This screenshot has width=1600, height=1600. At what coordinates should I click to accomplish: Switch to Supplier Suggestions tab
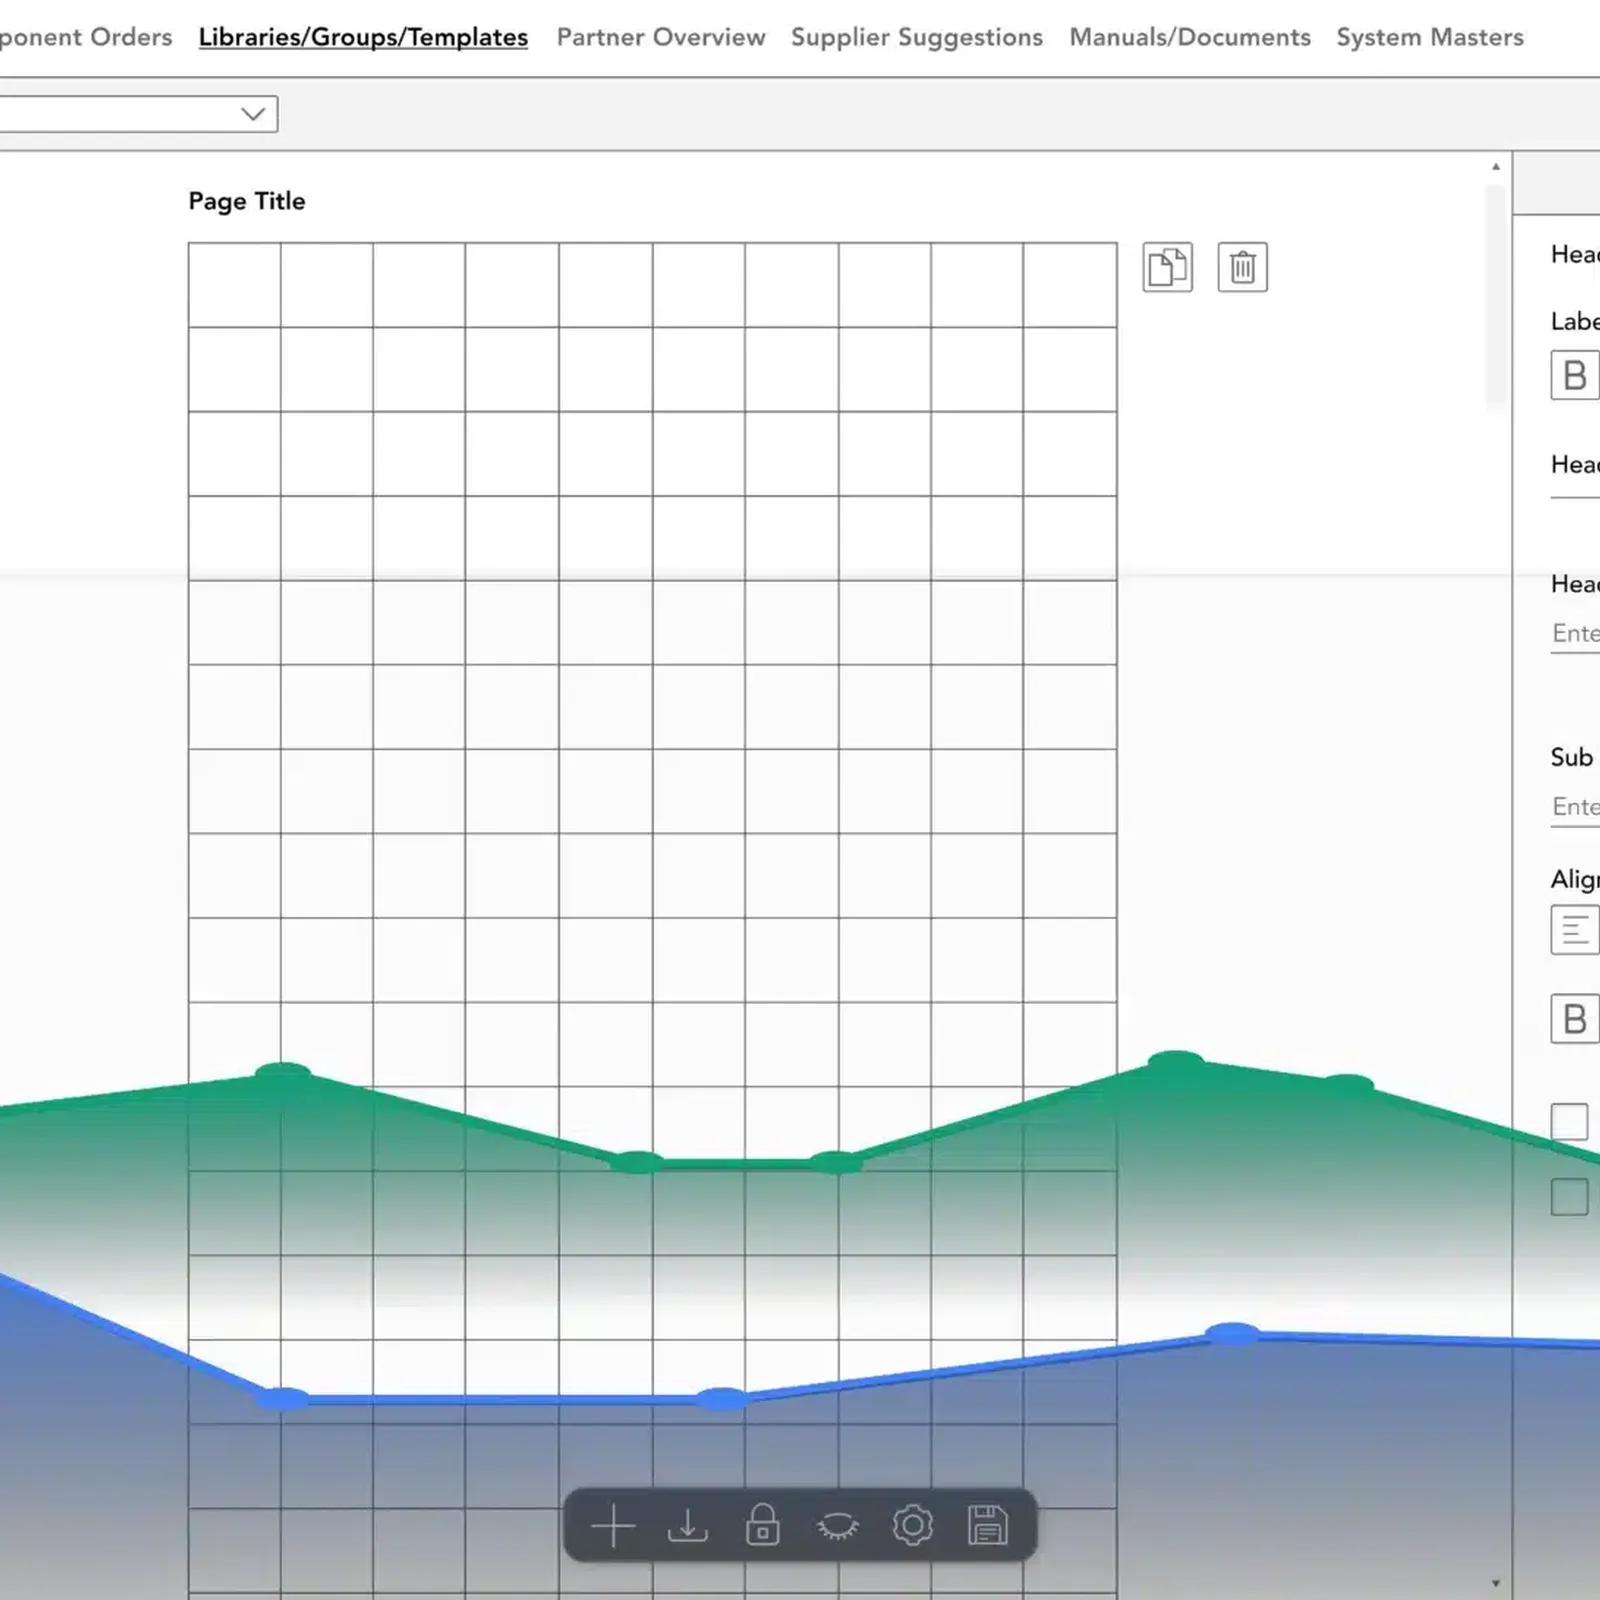pos(917,37)
